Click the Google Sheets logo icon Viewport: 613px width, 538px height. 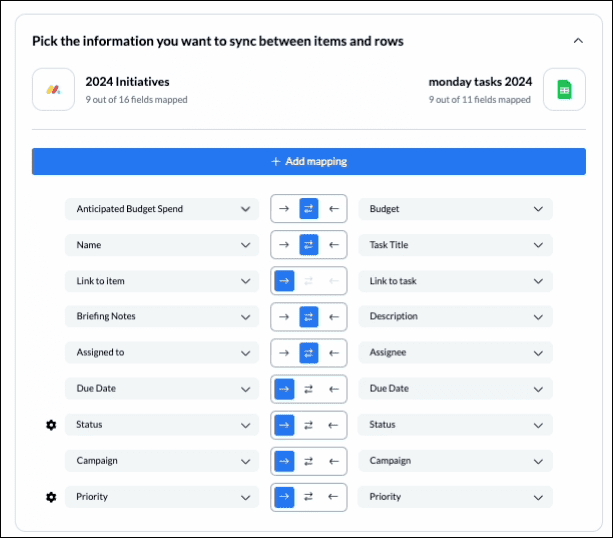(x=564, y=90)
